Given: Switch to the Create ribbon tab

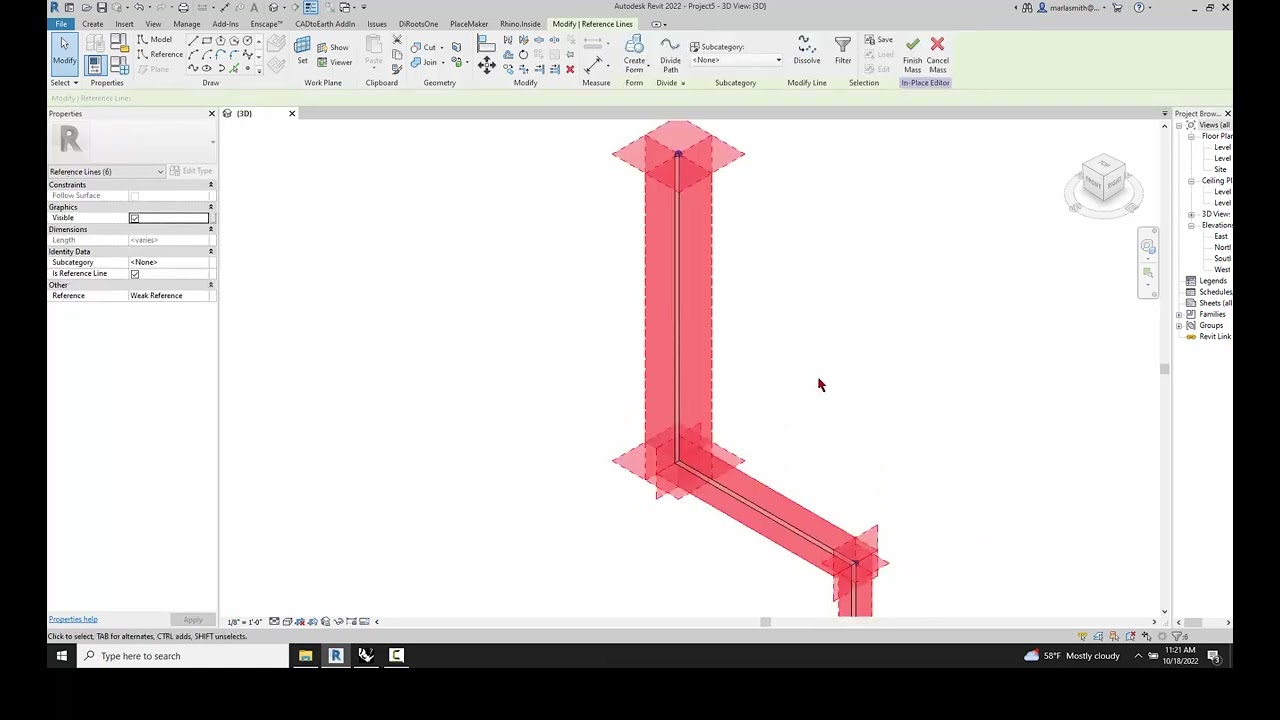Looking at the screenshot, I should click(x=92, y=24).
